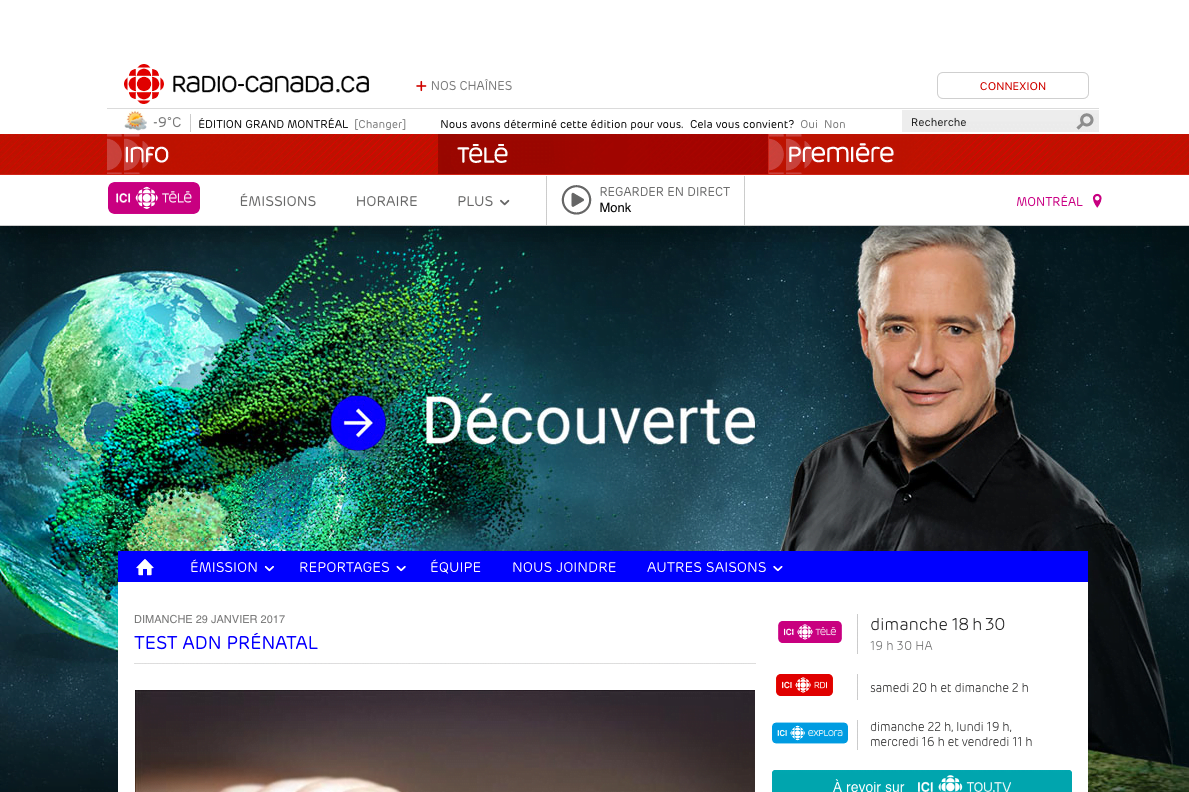
Task: Click the CONNEXION button
Action: (1012, 86)
